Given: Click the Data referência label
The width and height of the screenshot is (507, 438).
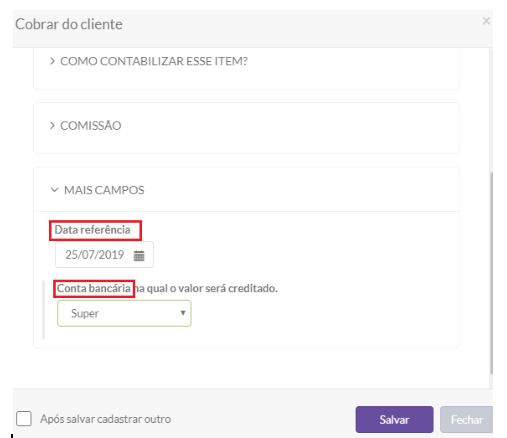Looking at the screenshot, I should (92, 230).
